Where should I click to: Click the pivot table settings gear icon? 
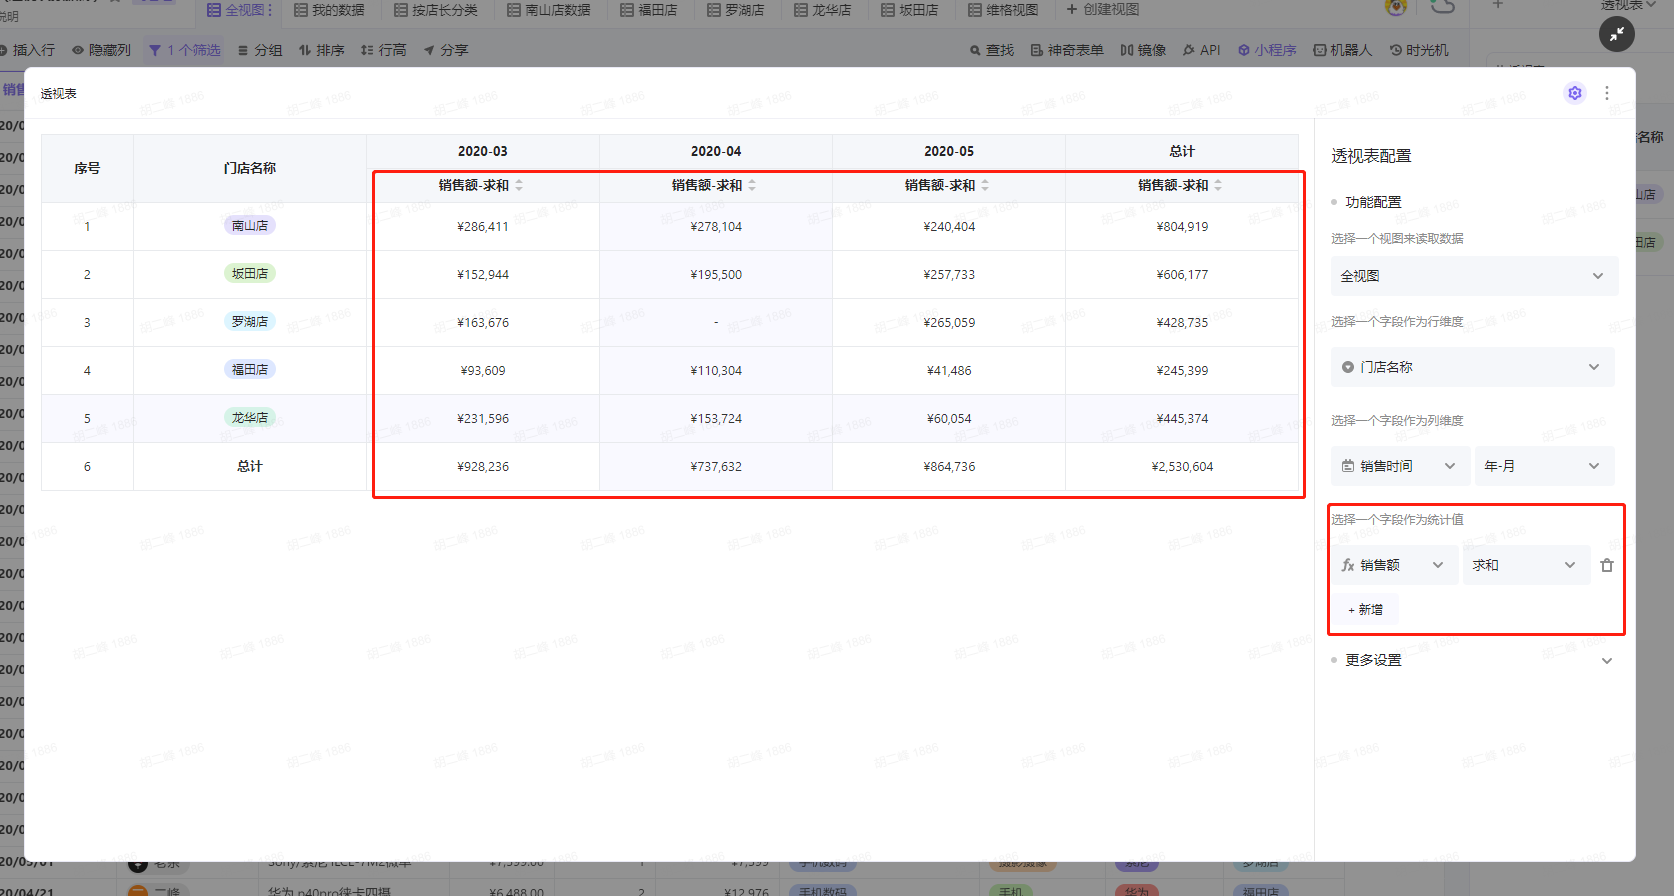[x=1574, y=93]
